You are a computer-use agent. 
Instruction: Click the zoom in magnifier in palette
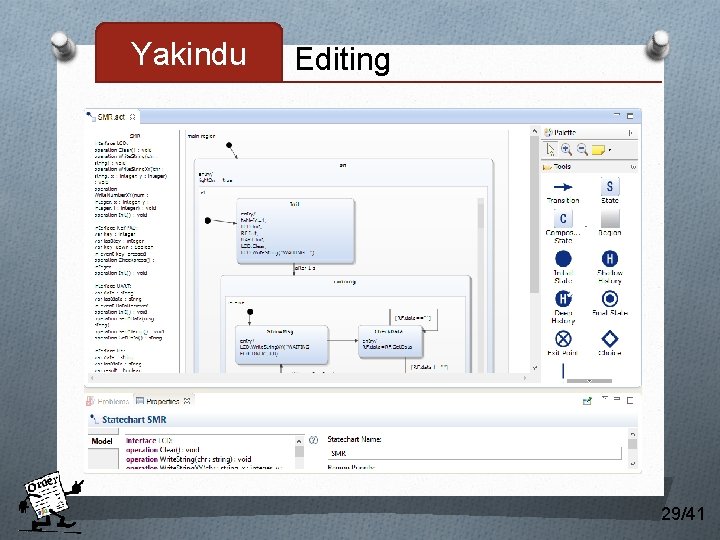[x=566, y=149]
